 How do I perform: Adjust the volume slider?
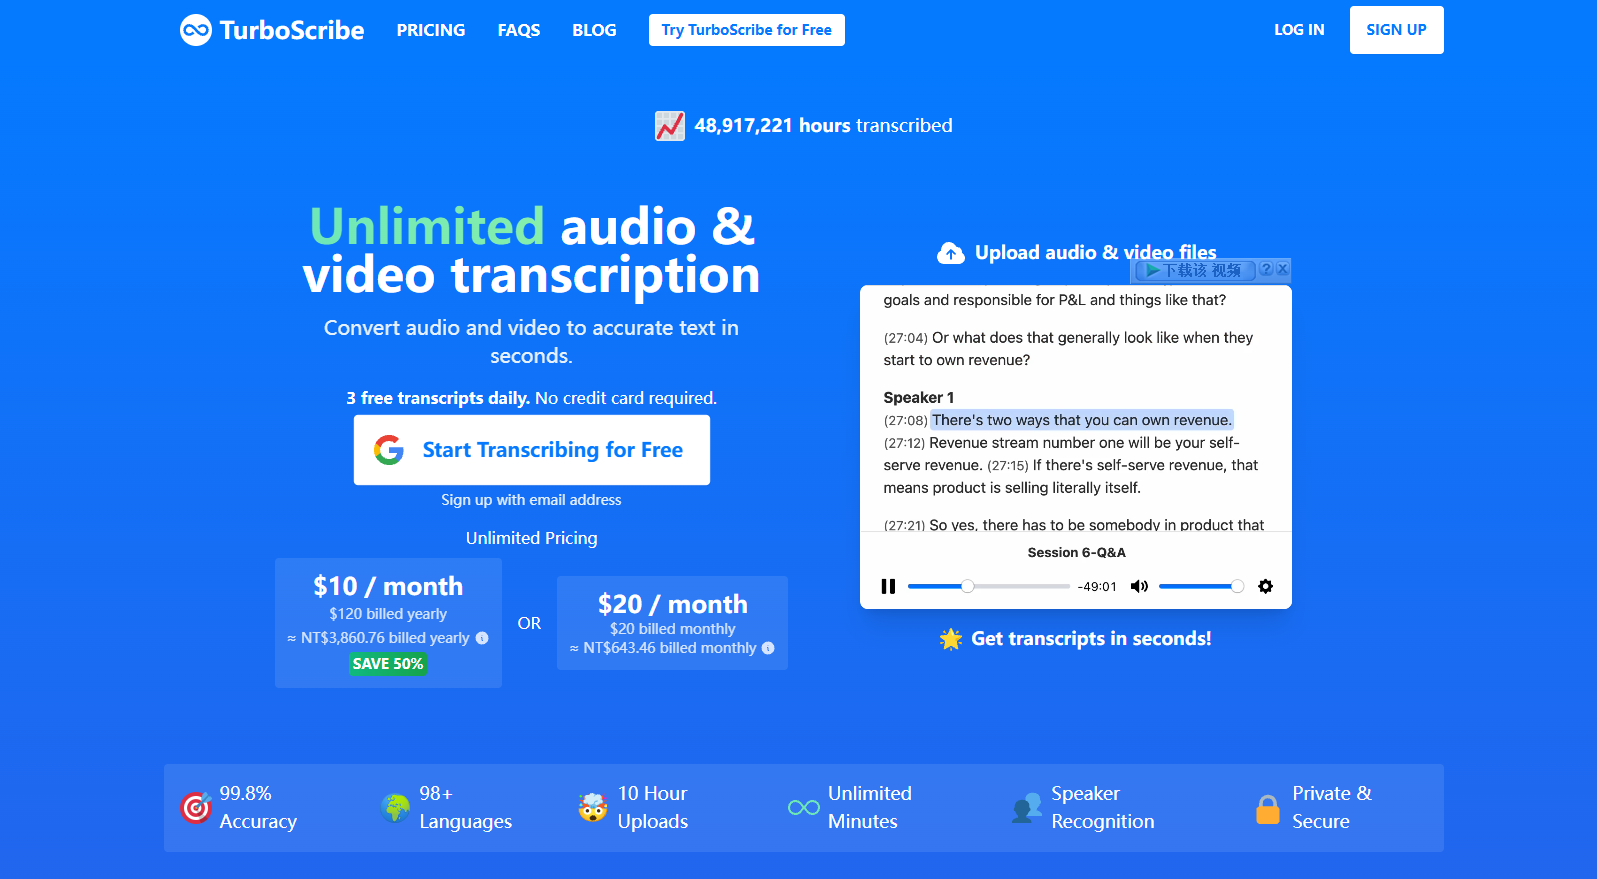pos(1201,587)
